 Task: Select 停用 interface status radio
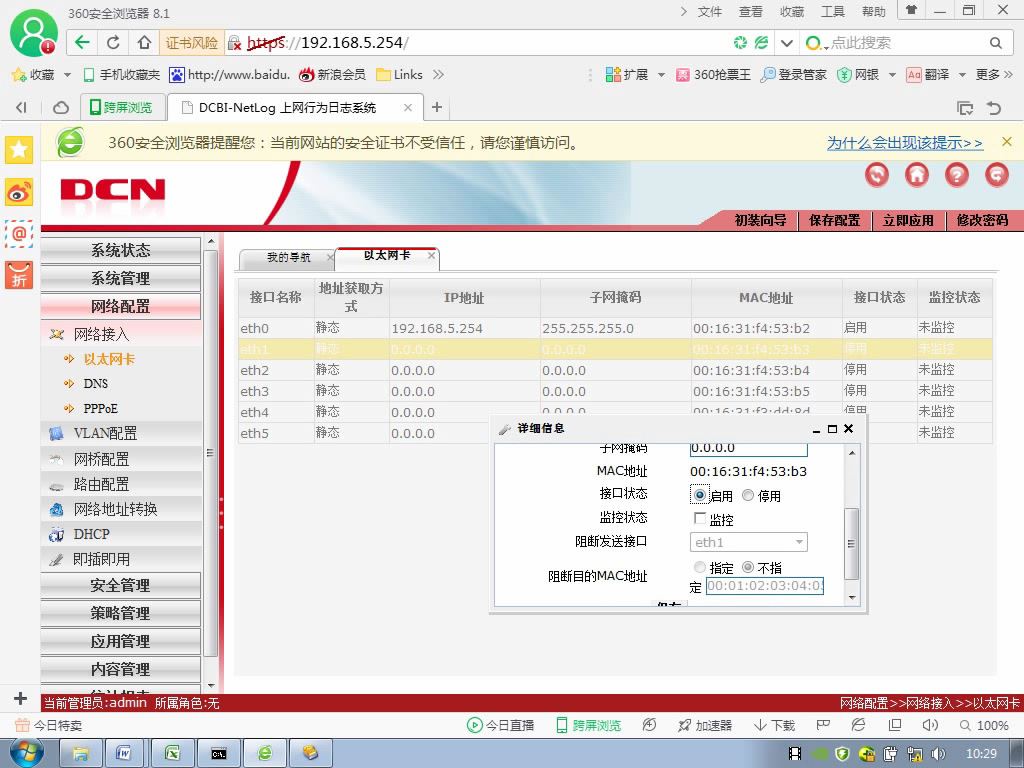click(x=748, y=495)
